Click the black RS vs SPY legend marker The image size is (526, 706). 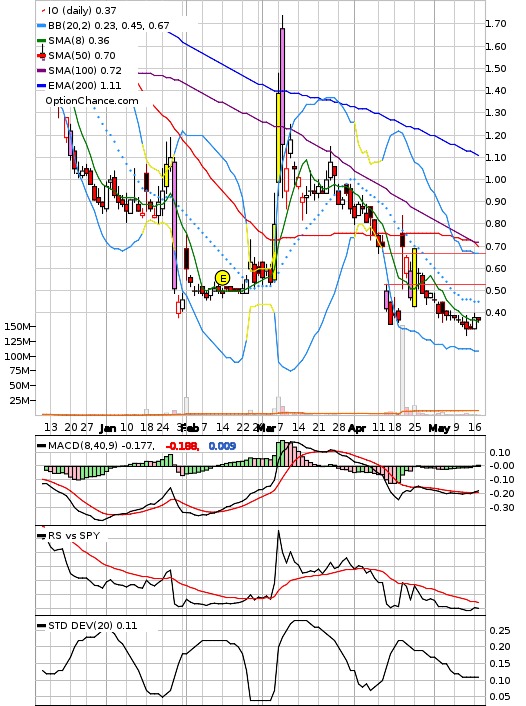pyautogui.click(x=41, y=536)
